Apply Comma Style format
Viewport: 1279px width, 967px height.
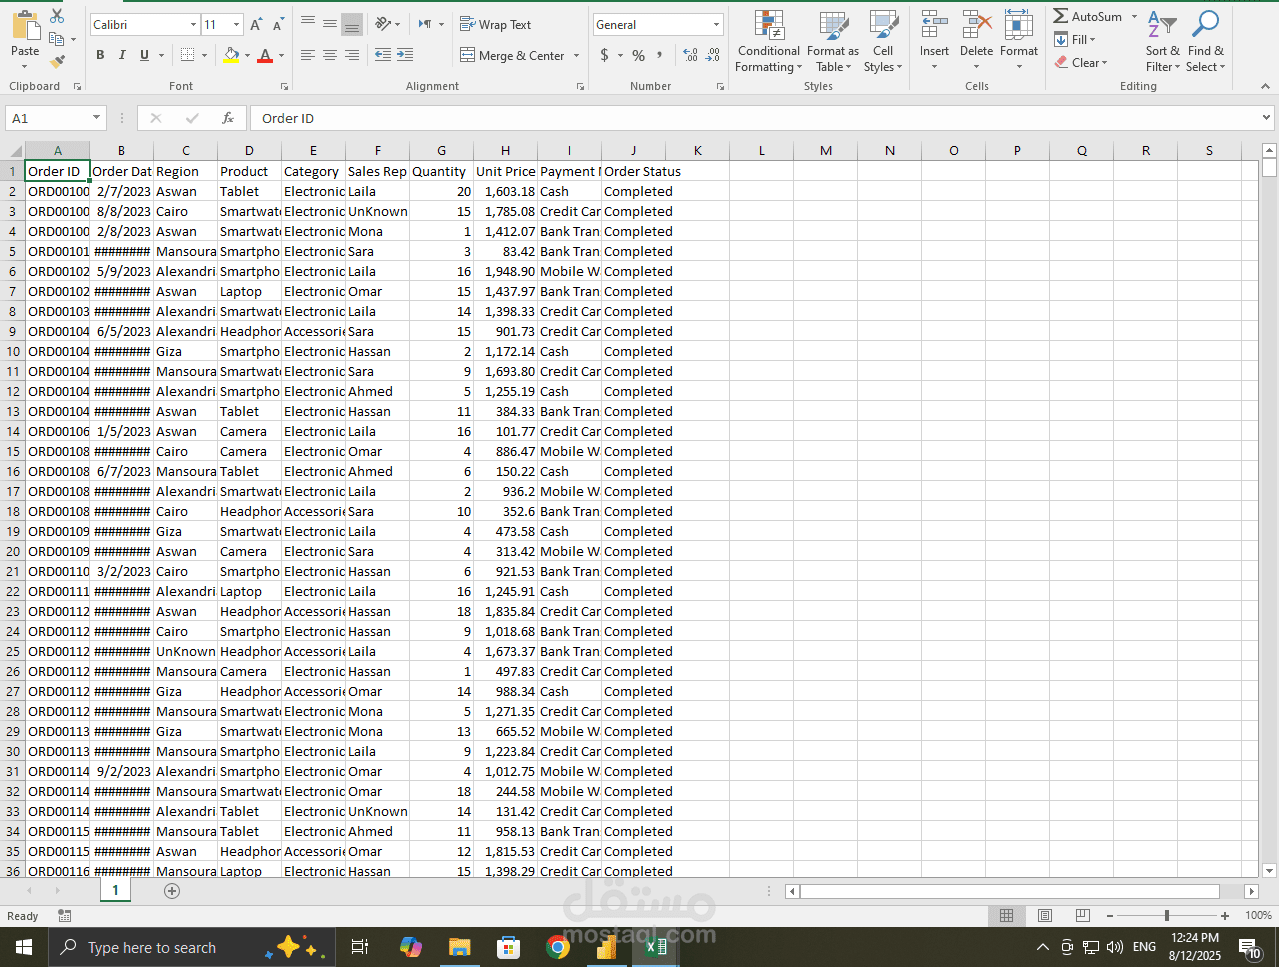pos(659,55)
